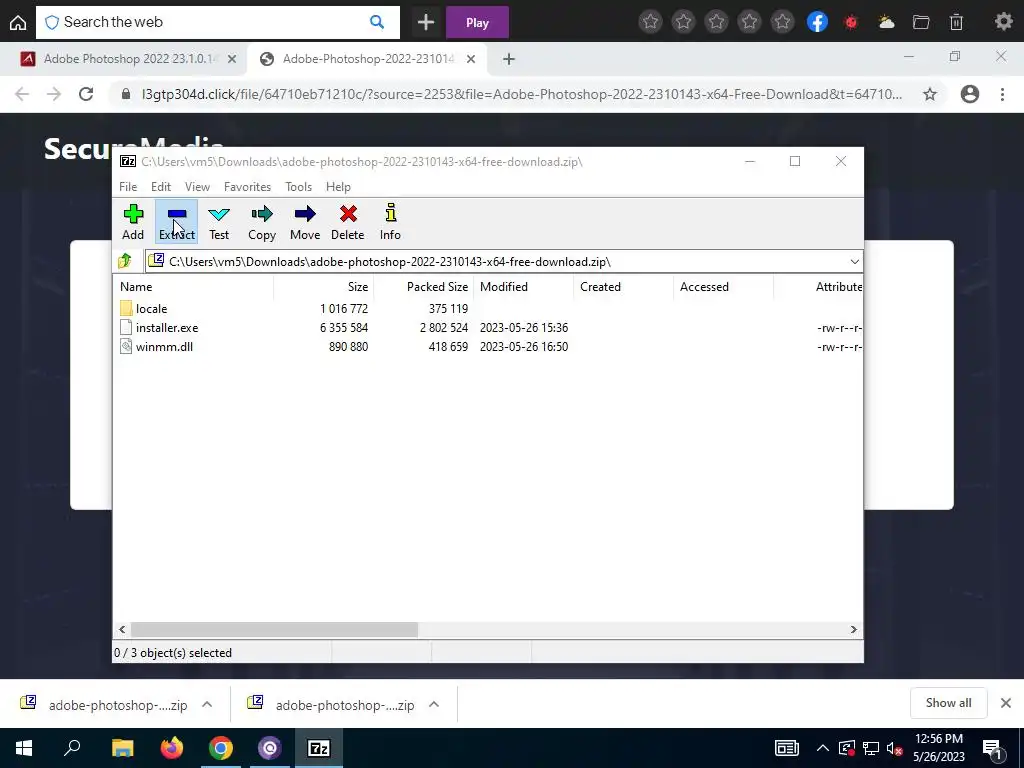Show hidden system tray icons
This screenshot has width=1024, height=768.
tap(822, 748)
